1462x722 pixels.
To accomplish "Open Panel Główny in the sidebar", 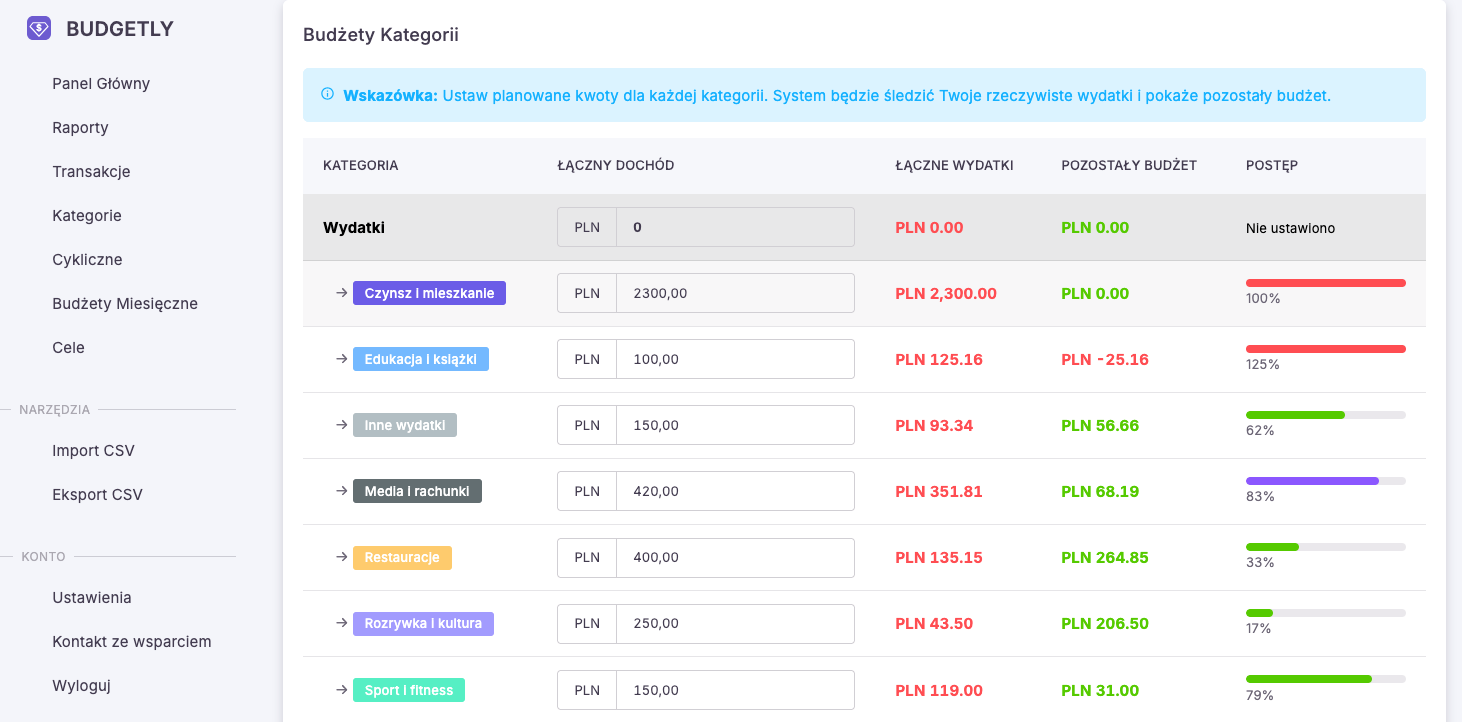I will pyautogui.click(x=101, y=83).
